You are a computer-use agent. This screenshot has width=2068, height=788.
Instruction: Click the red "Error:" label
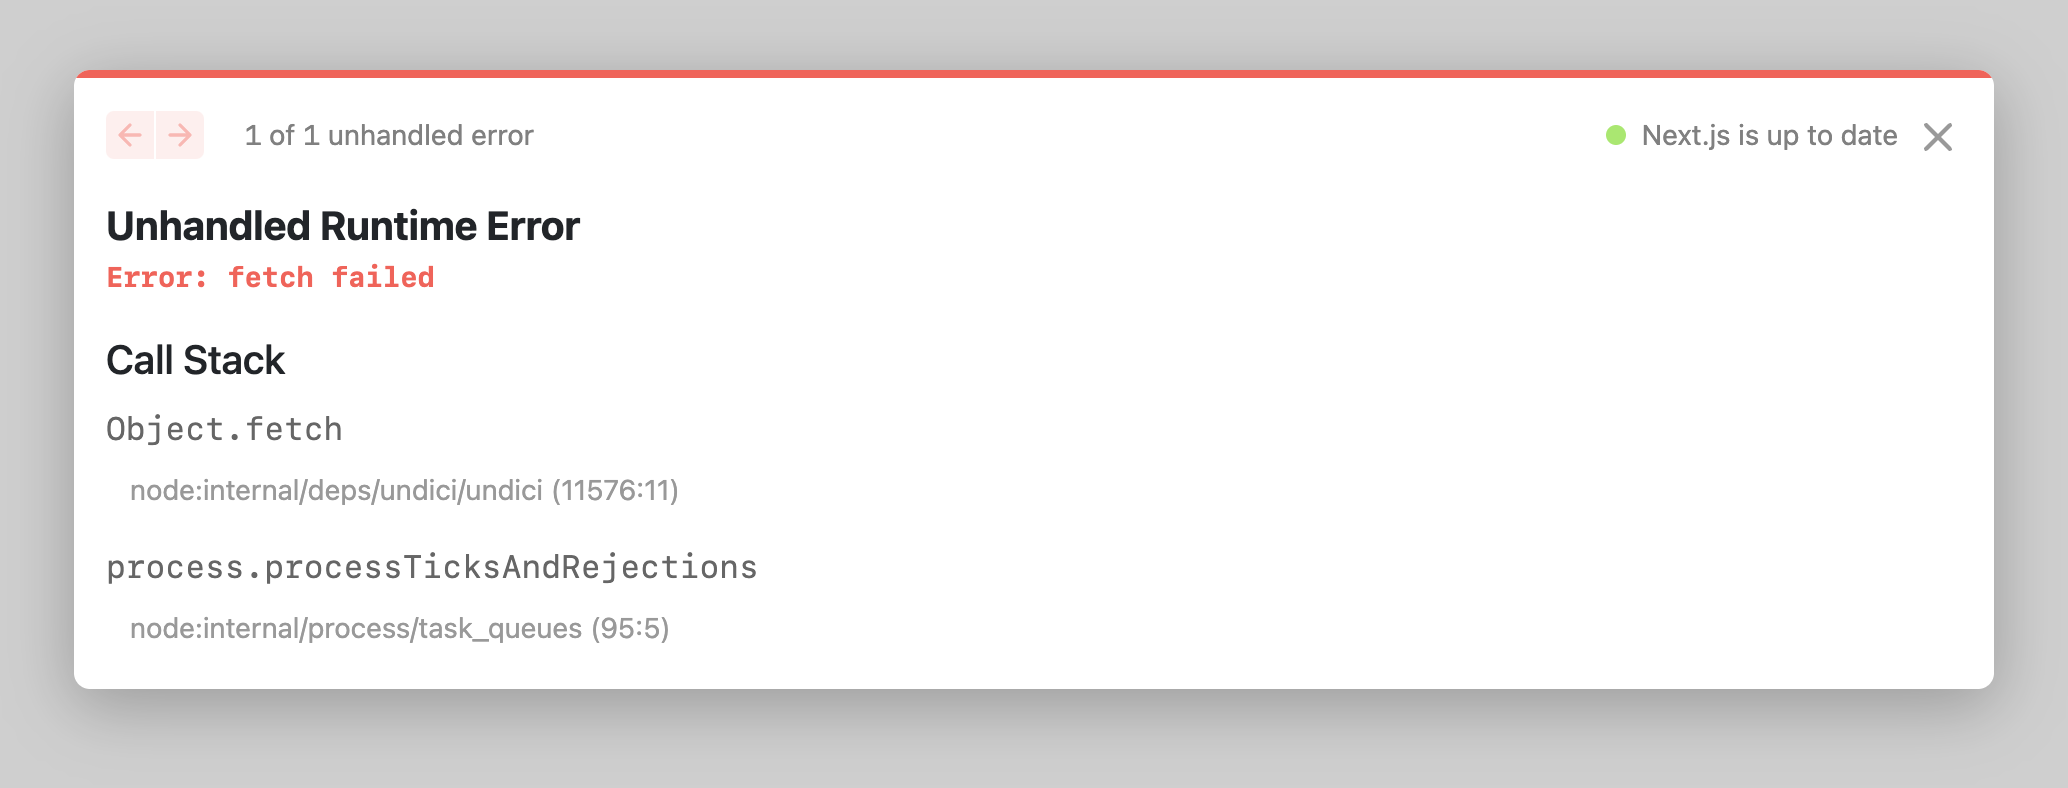click(156, 277)
